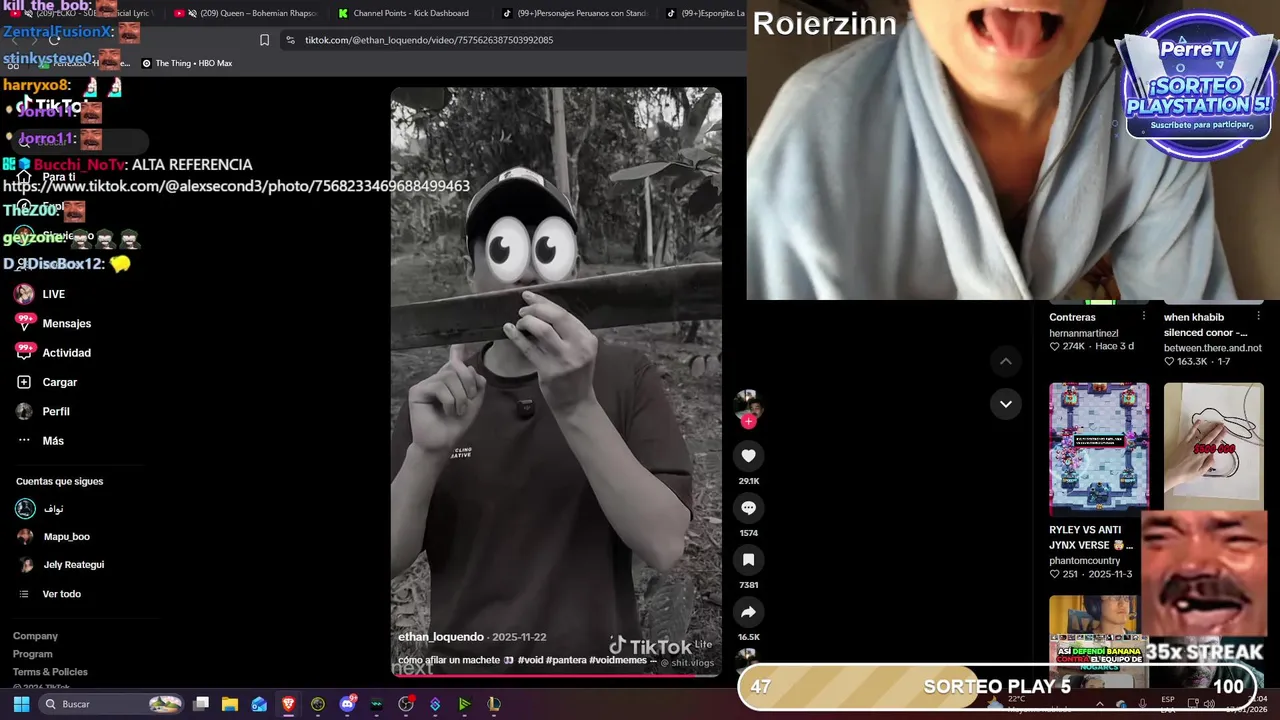Screen dimensions: 1280x720
Task: Click #void hashtag in caption
Action: [x=531, y=660]
